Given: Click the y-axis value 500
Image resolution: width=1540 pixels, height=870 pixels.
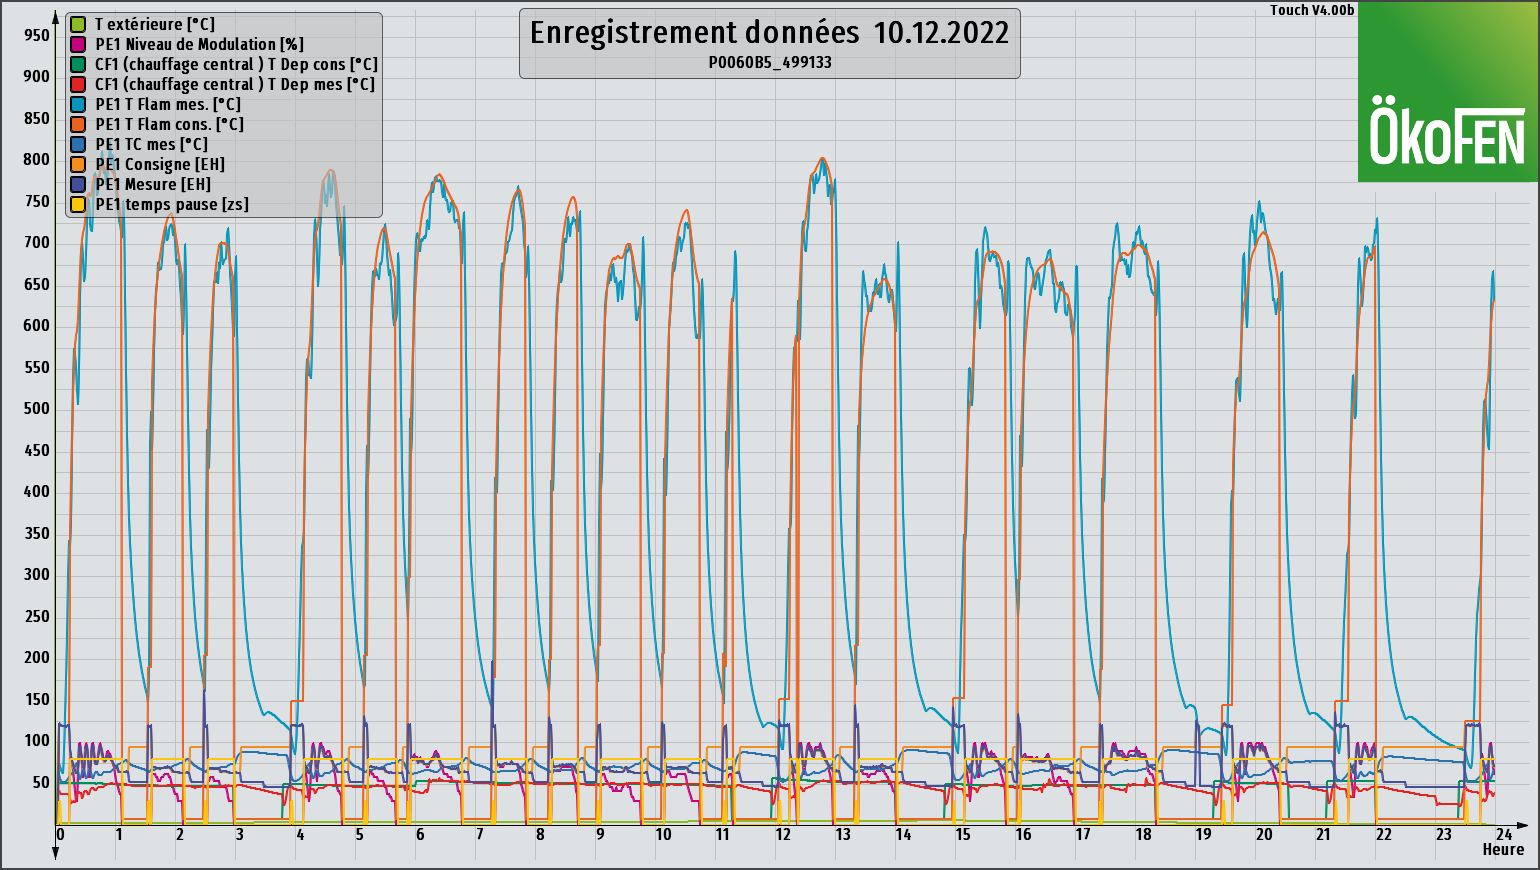Looking at the screenshot, I should (x=36, y=408).
